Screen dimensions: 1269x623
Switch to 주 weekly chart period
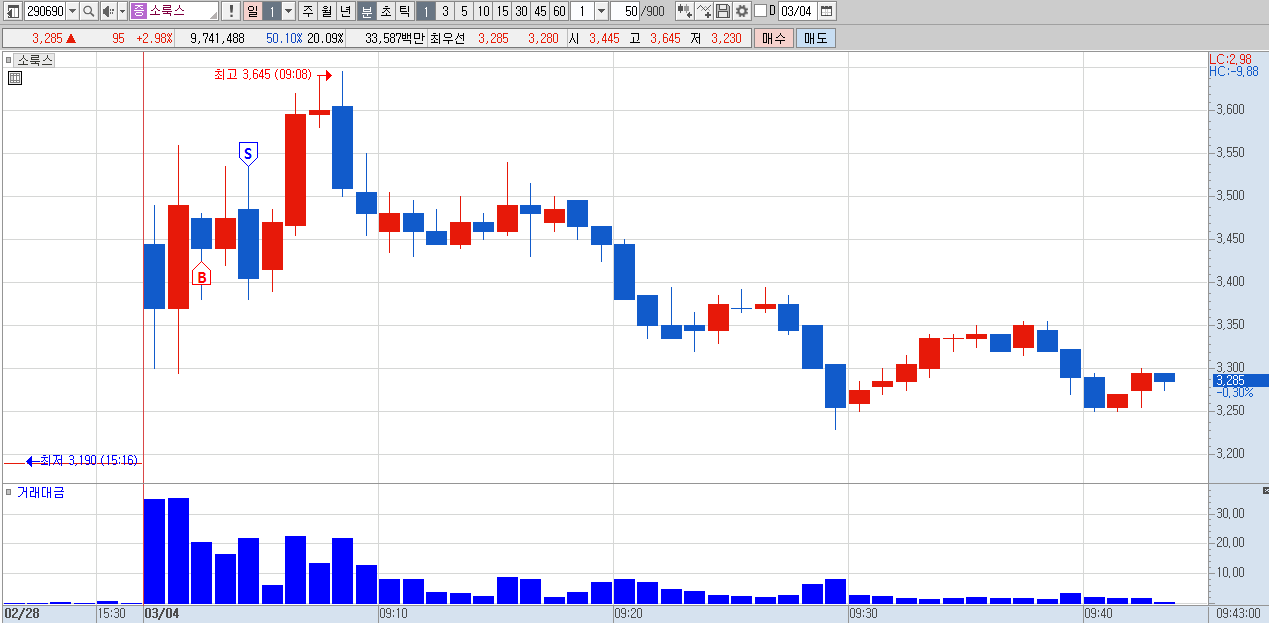[x=307, y=11]
